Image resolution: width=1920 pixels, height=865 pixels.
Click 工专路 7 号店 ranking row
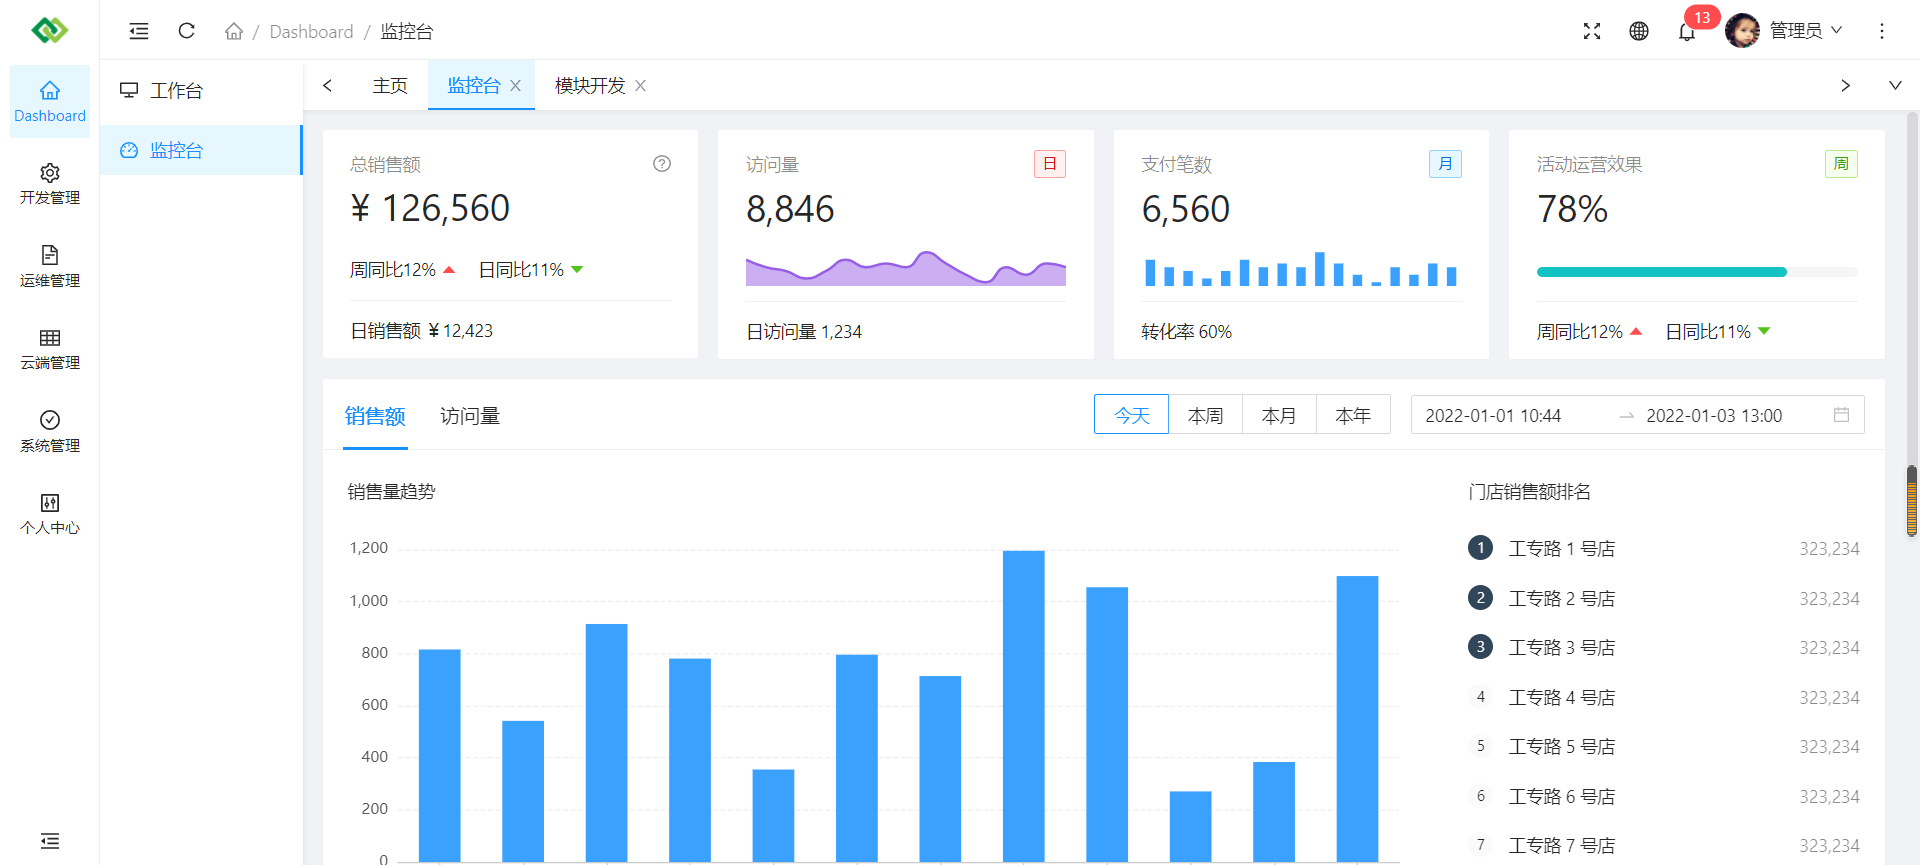[x=1664, y=845]
